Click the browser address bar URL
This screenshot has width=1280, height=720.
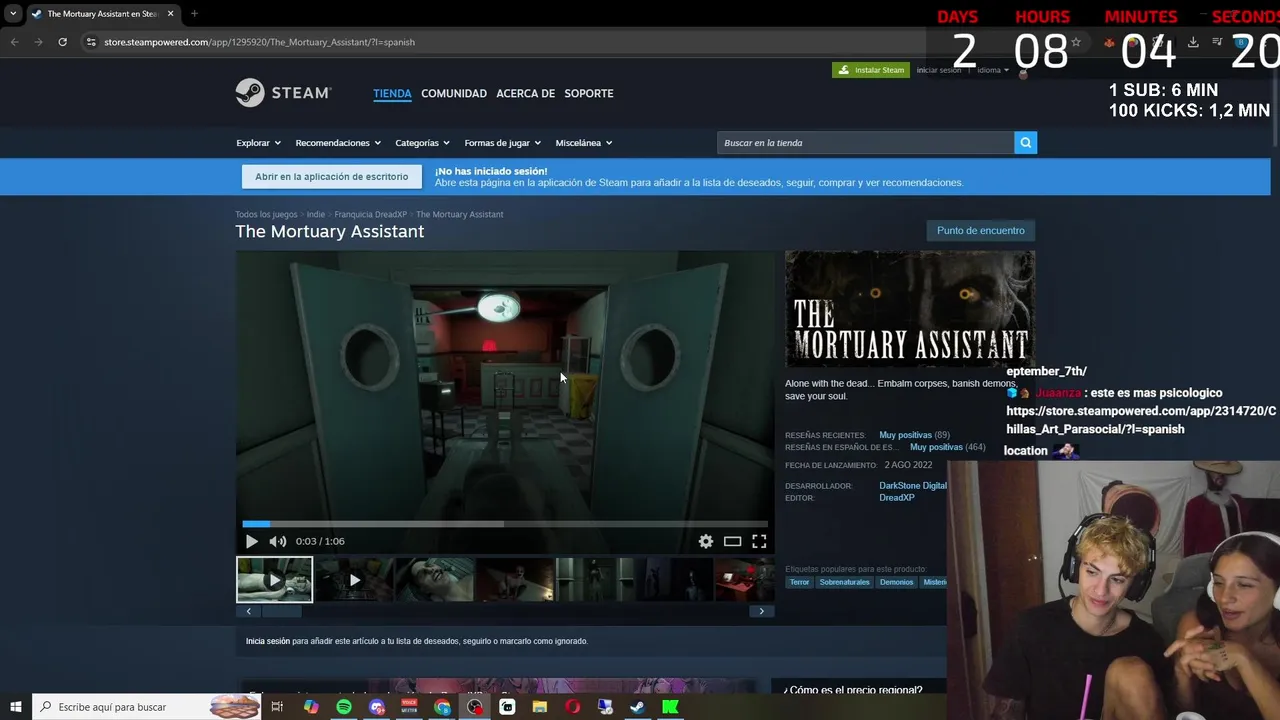[x=259, y=42]
